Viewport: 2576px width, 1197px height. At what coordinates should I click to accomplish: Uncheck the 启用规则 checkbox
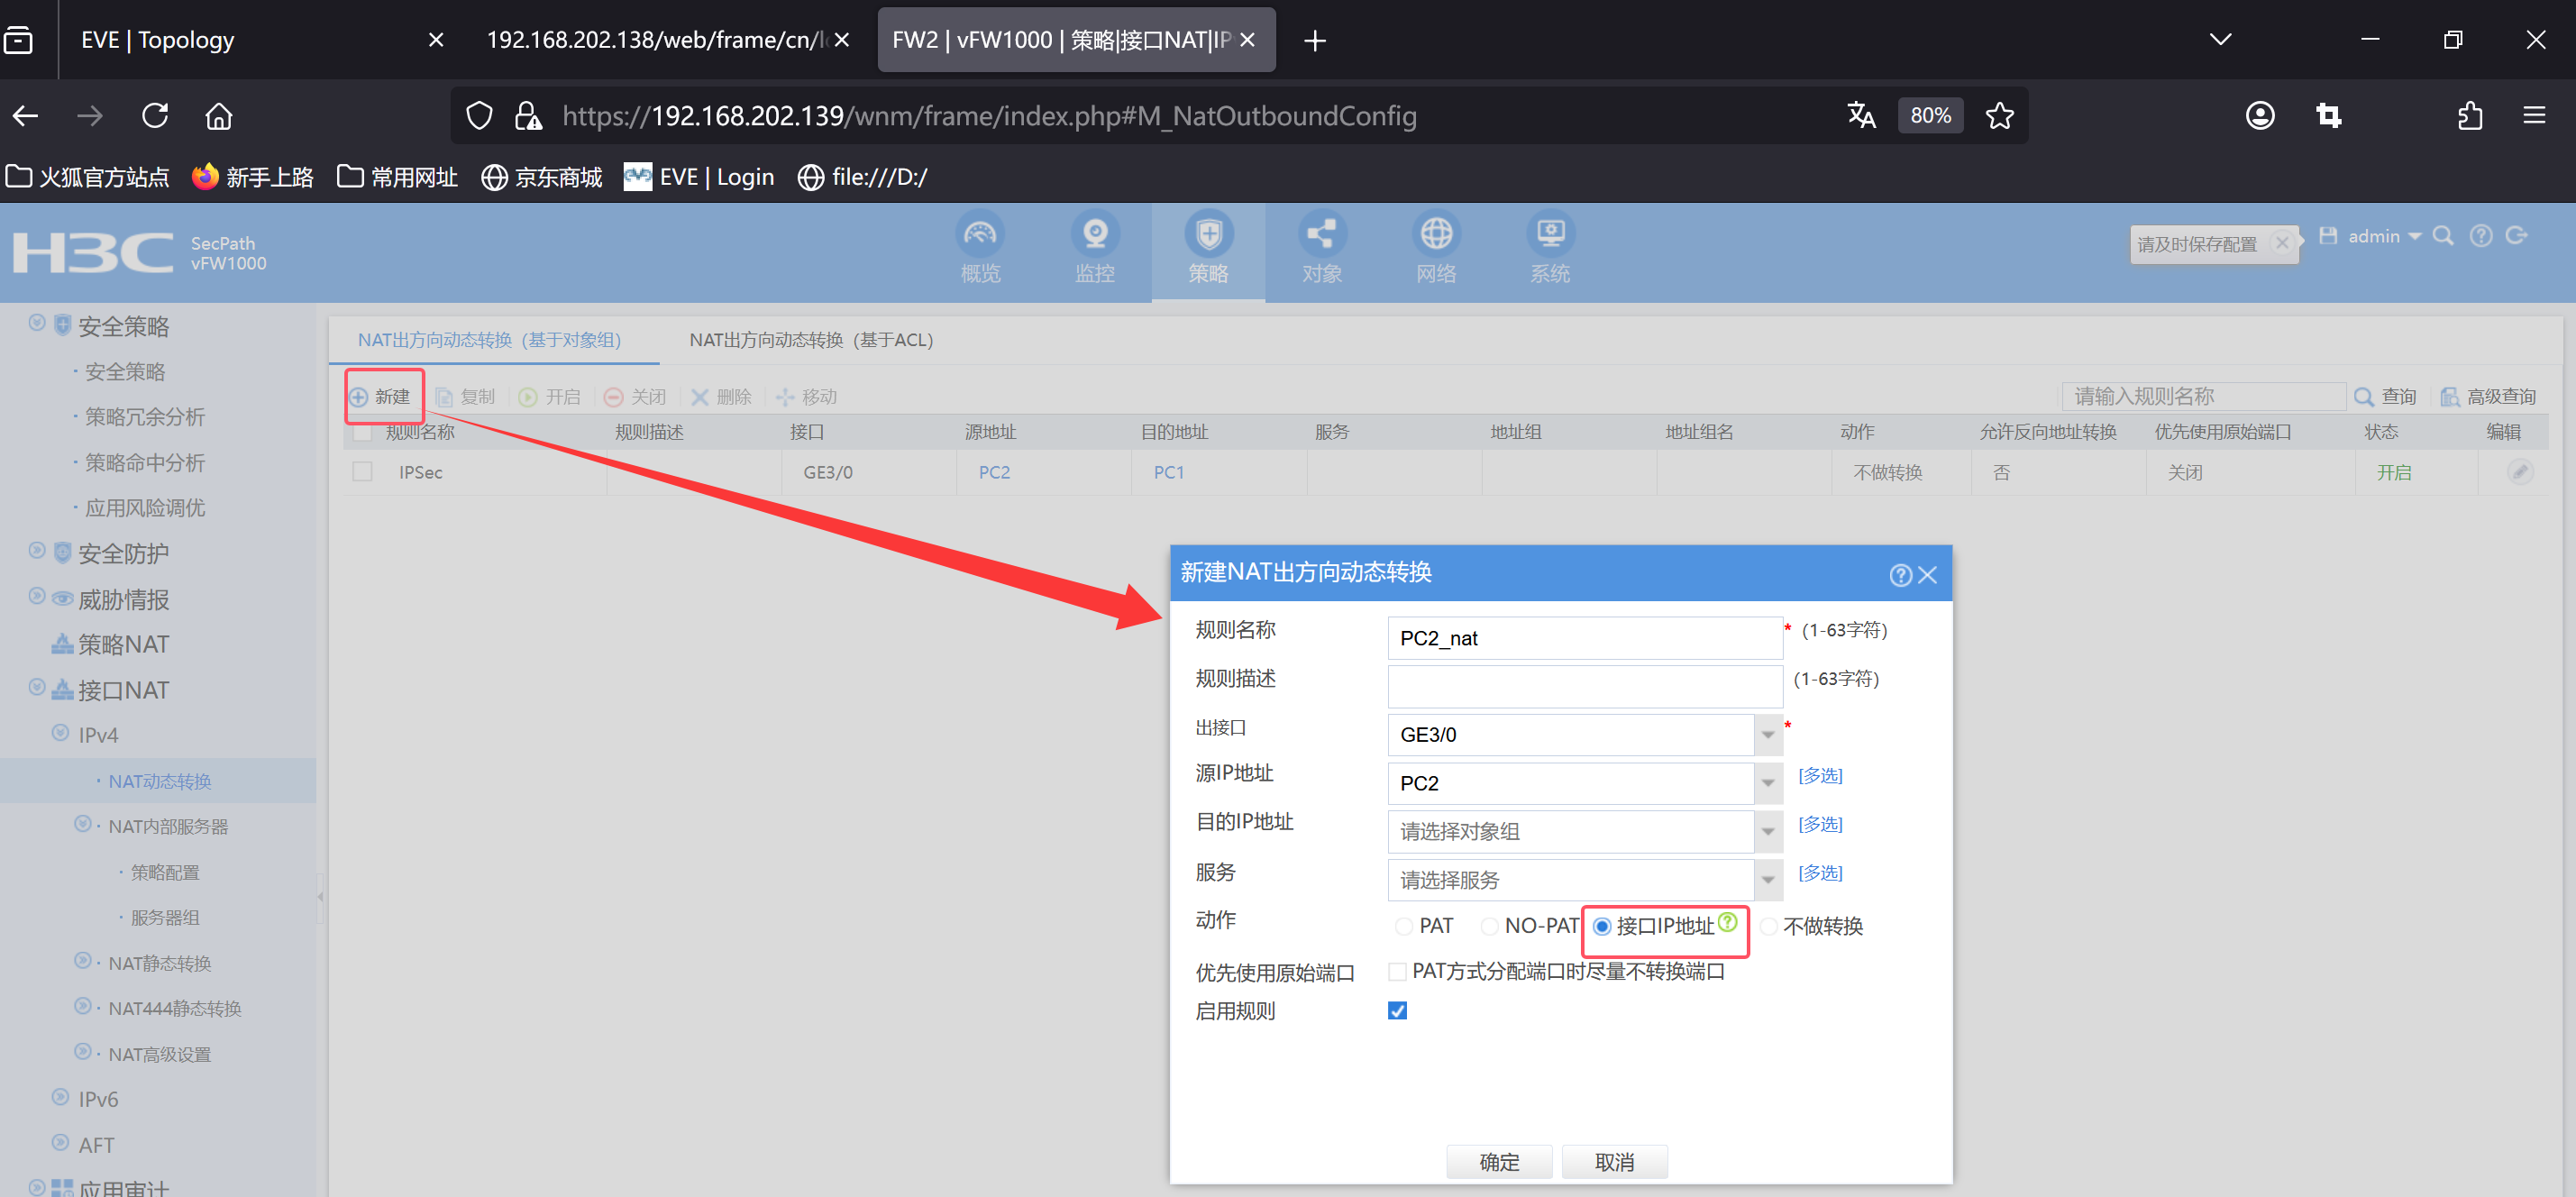(1397, 1011)
